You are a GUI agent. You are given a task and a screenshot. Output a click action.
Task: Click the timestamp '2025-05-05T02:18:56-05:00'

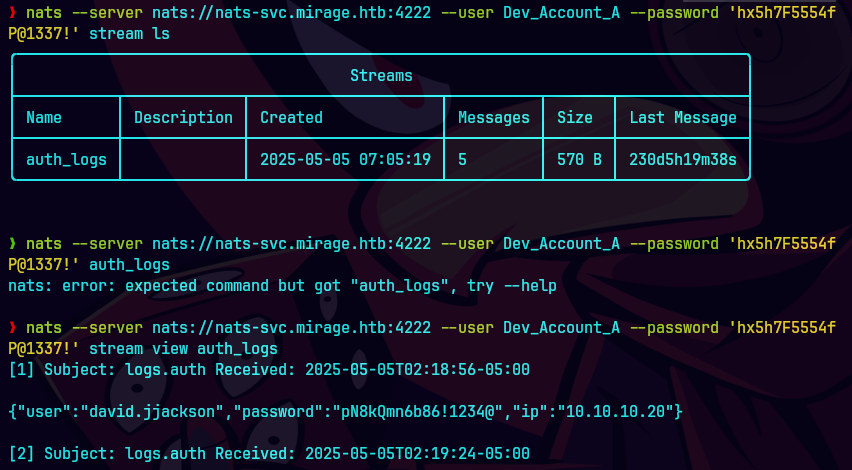pos(417,369)
